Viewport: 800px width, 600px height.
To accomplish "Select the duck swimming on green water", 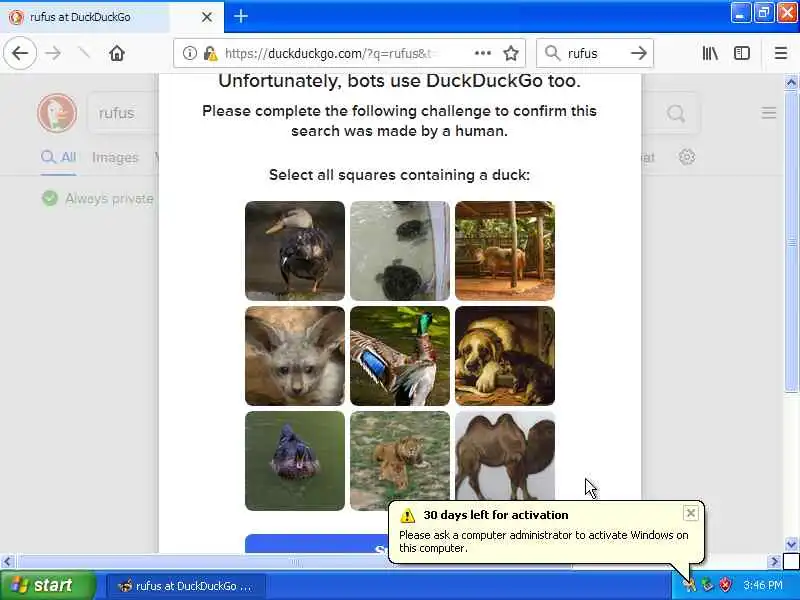I will [x=295, y=461].
